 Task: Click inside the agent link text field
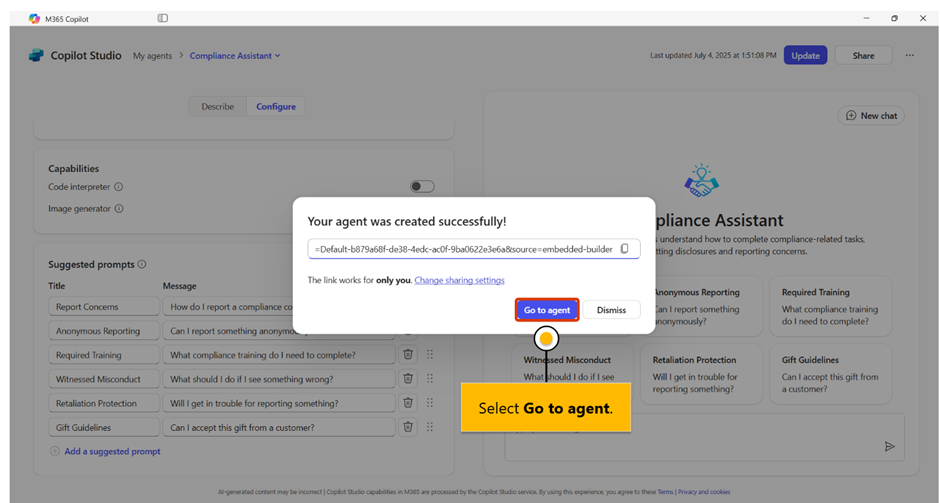(474, 249)
